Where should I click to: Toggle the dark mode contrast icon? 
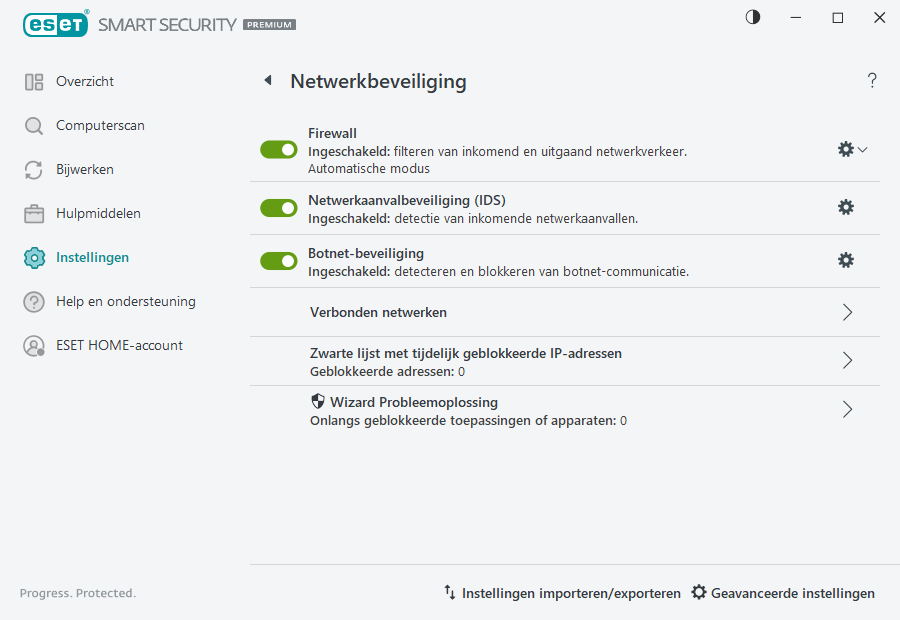752,17
